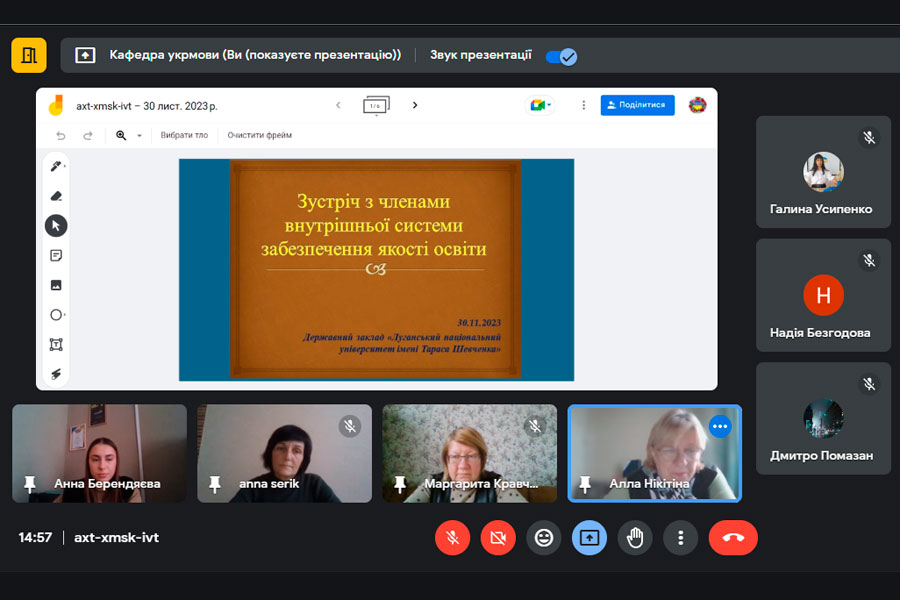Viewport: 900px width, 600px height.
Task: Expand the frame bar showing 1/6
Action: 376,106
